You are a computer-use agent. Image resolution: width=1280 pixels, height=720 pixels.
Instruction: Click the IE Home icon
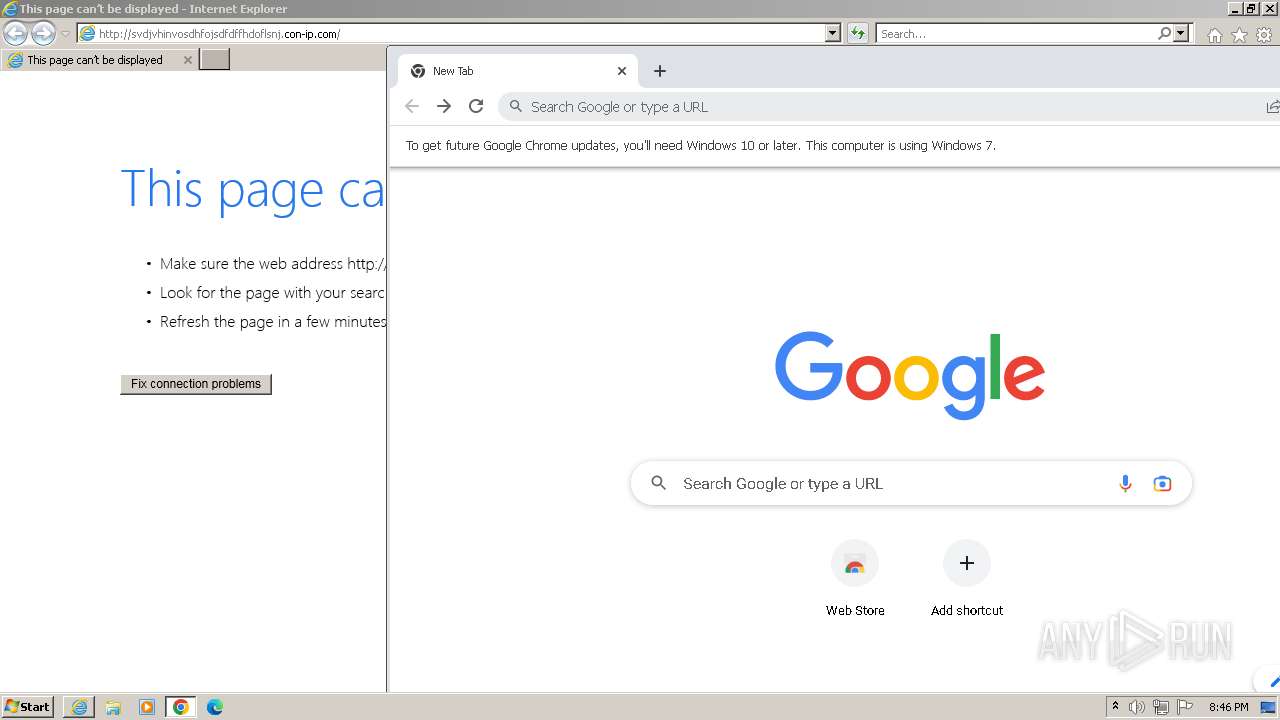1214,35
